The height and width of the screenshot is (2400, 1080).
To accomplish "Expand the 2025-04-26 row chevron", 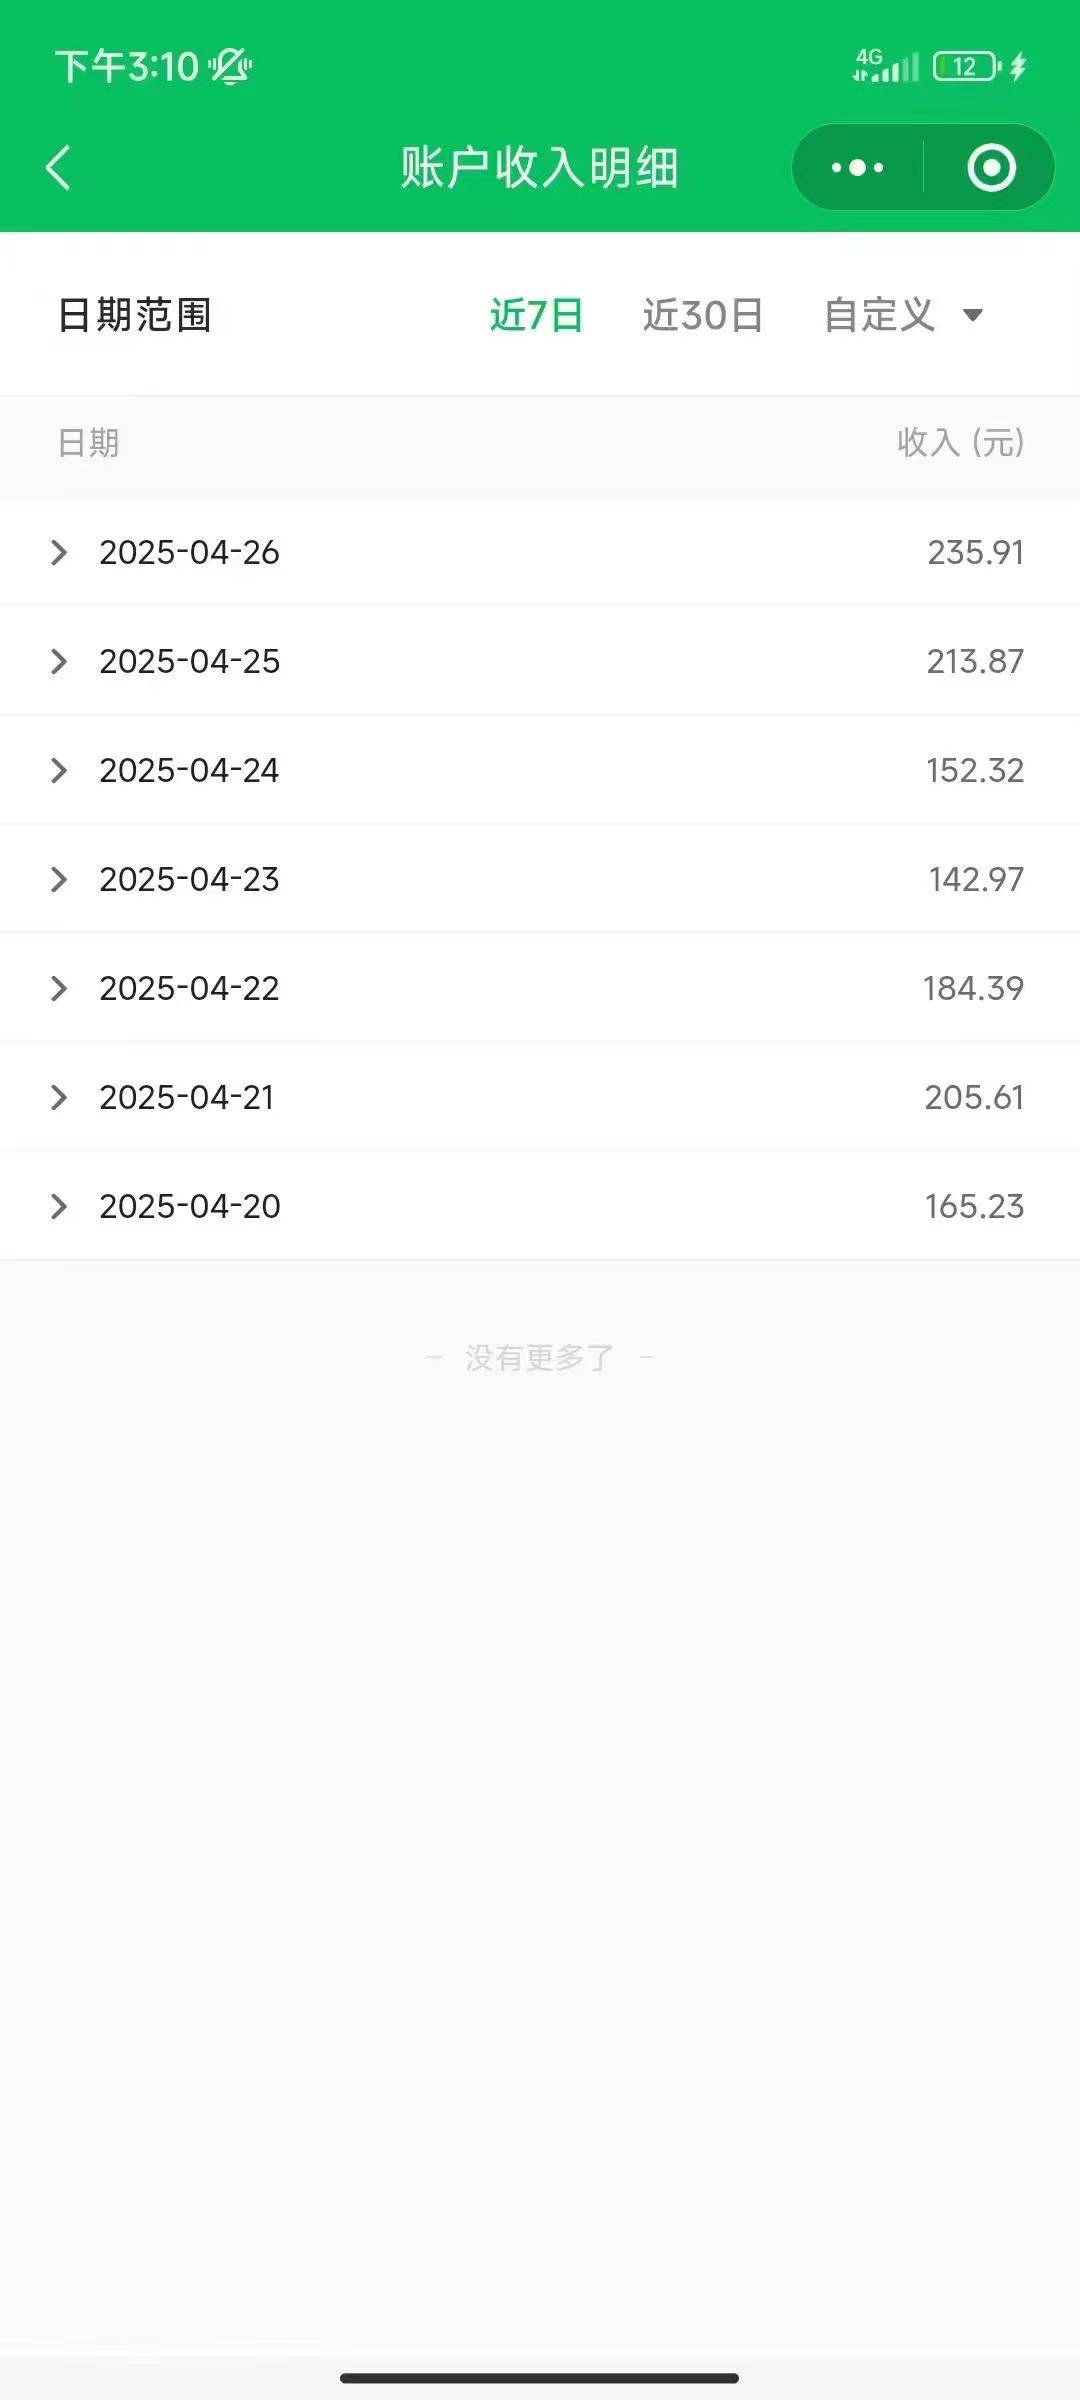I will tap(59, 552).
